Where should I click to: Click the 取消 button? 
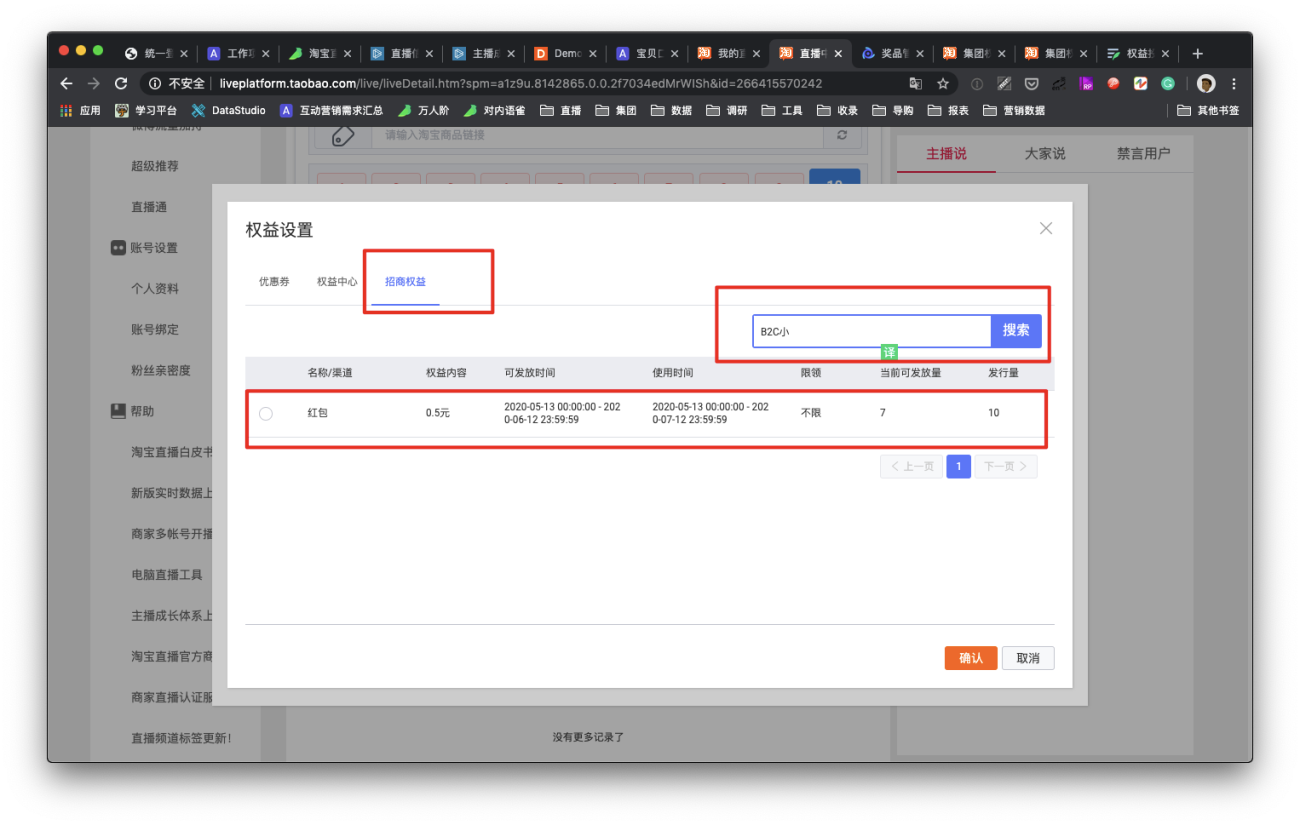[x=1028, y=658]
